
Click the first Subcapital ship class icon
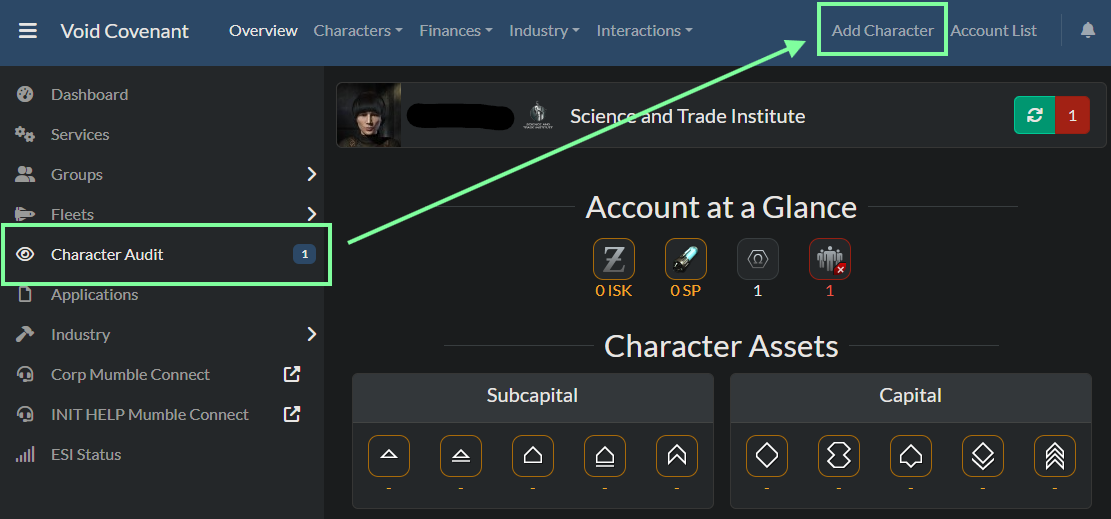click(x=389, y=456)
